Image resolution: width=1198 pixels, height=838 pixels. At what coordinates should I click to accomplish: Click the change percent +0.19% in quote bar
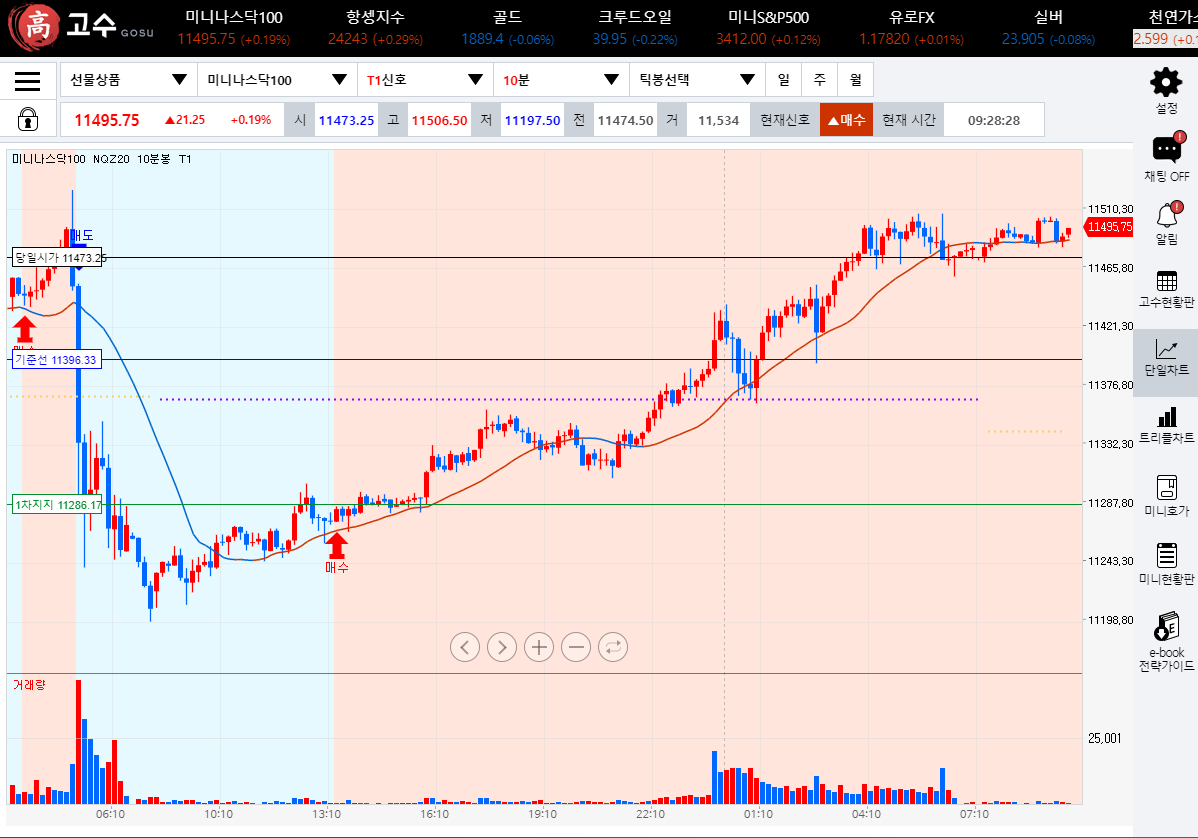[x=251, y=120]
